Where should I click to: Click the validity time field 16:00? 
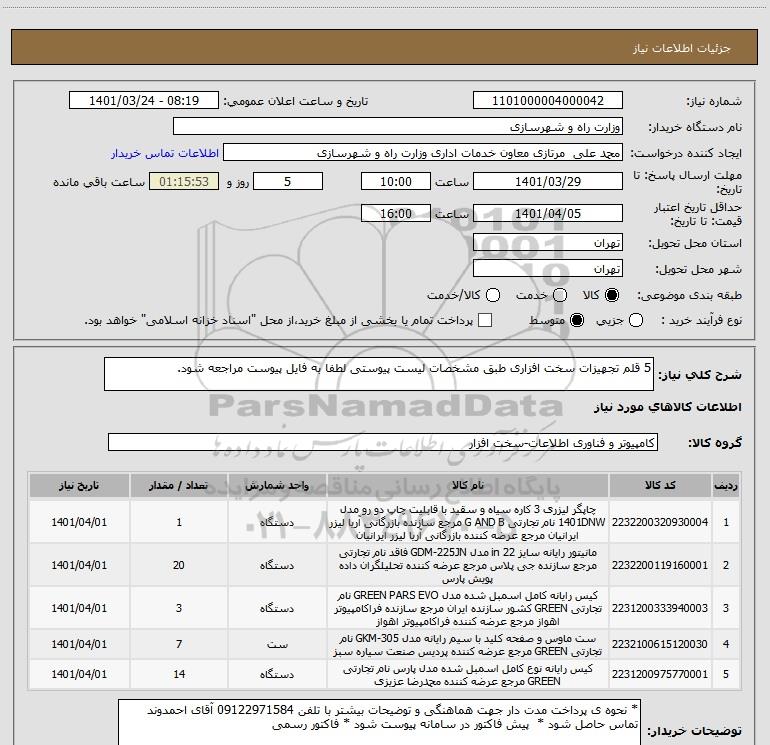(396, 213)
